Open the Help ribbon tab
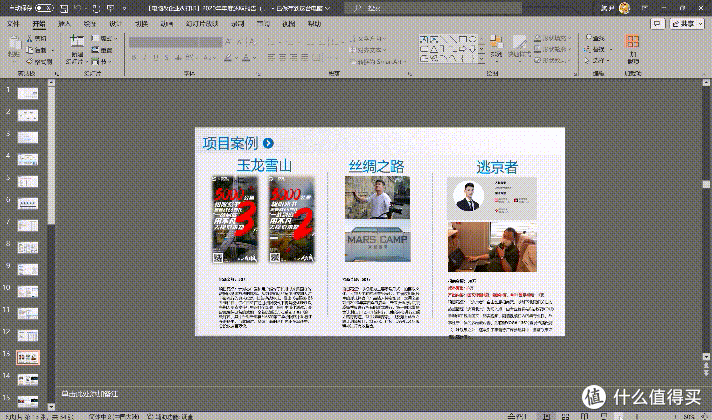 point(314,24)
